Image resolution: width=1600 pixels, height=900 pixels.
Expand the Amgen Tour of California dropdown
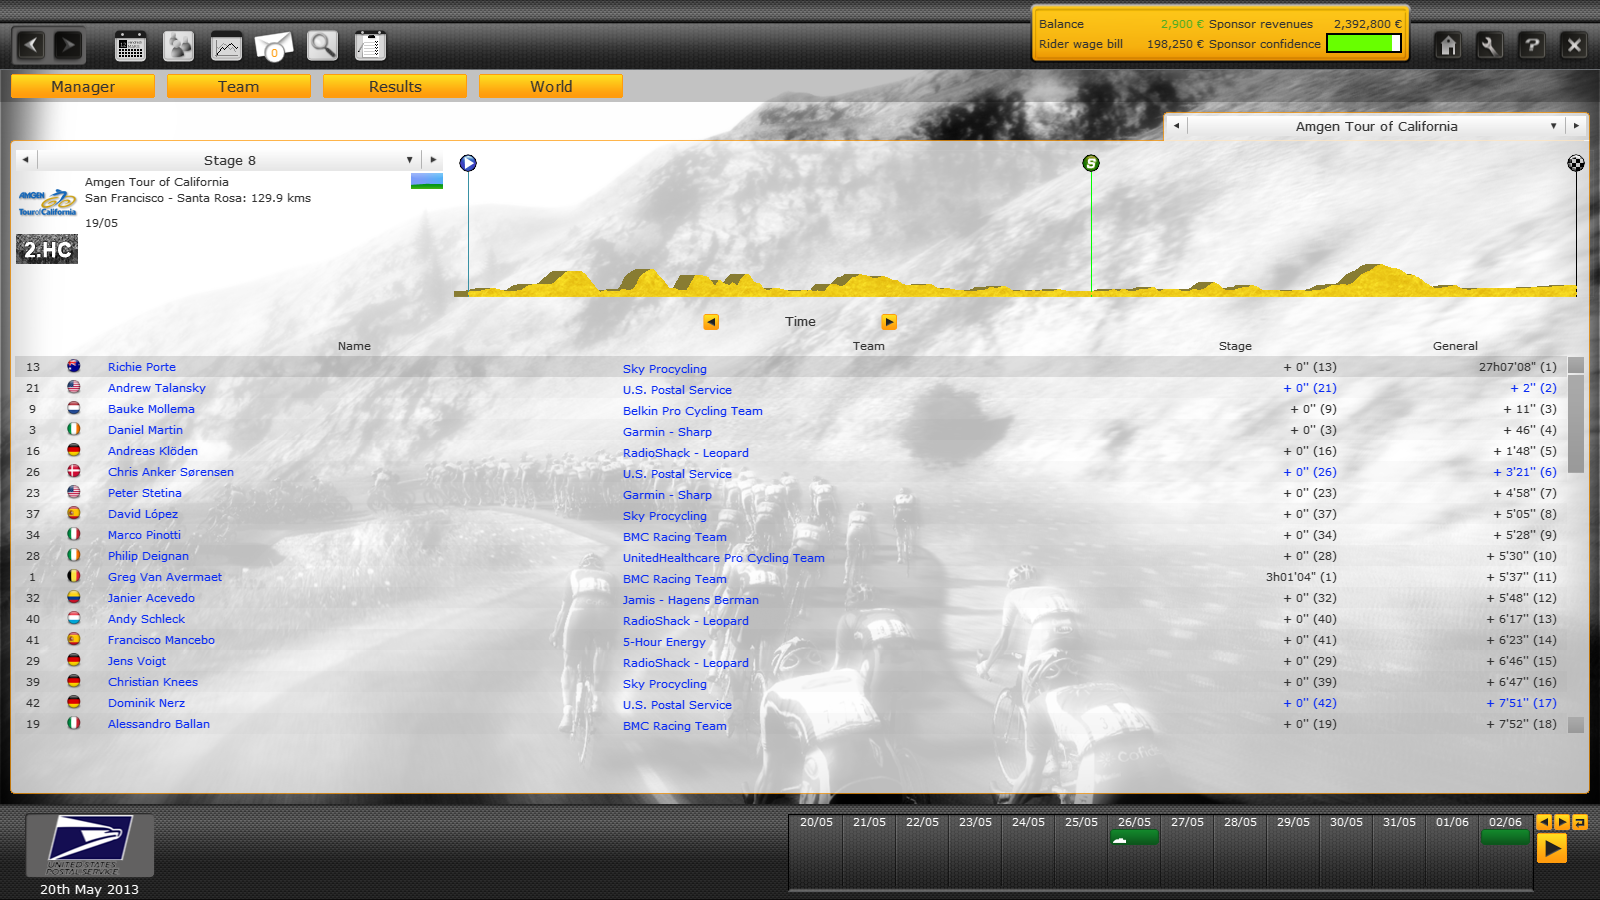[x=1553, y=126]
